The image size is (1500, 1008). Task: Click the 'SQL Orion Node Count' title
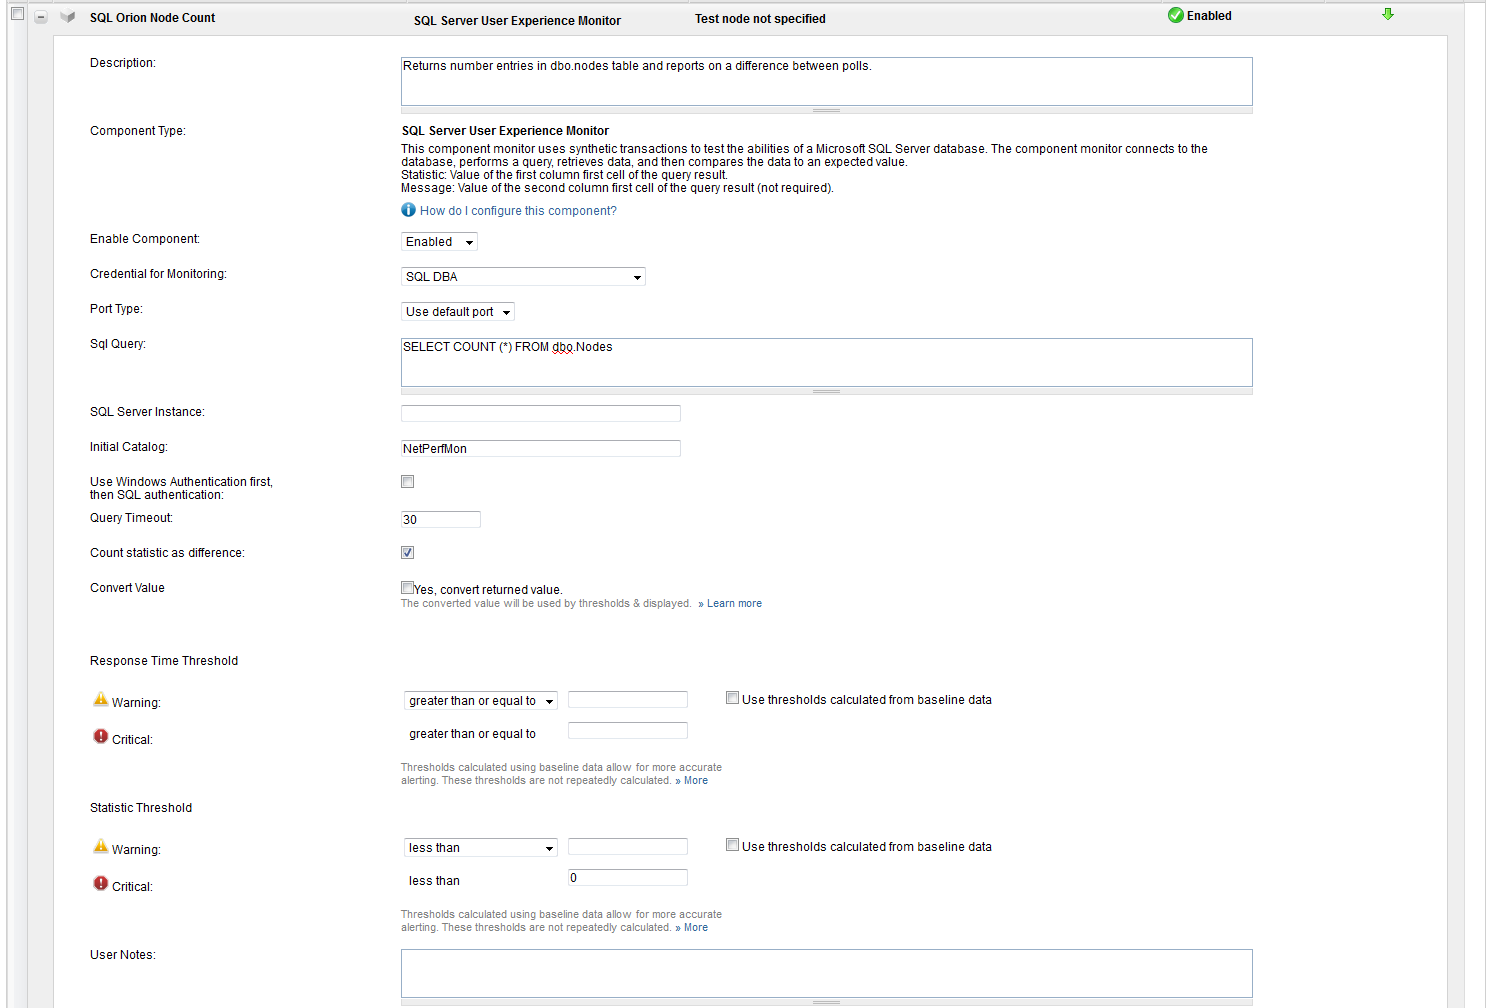tap(152, 18)
